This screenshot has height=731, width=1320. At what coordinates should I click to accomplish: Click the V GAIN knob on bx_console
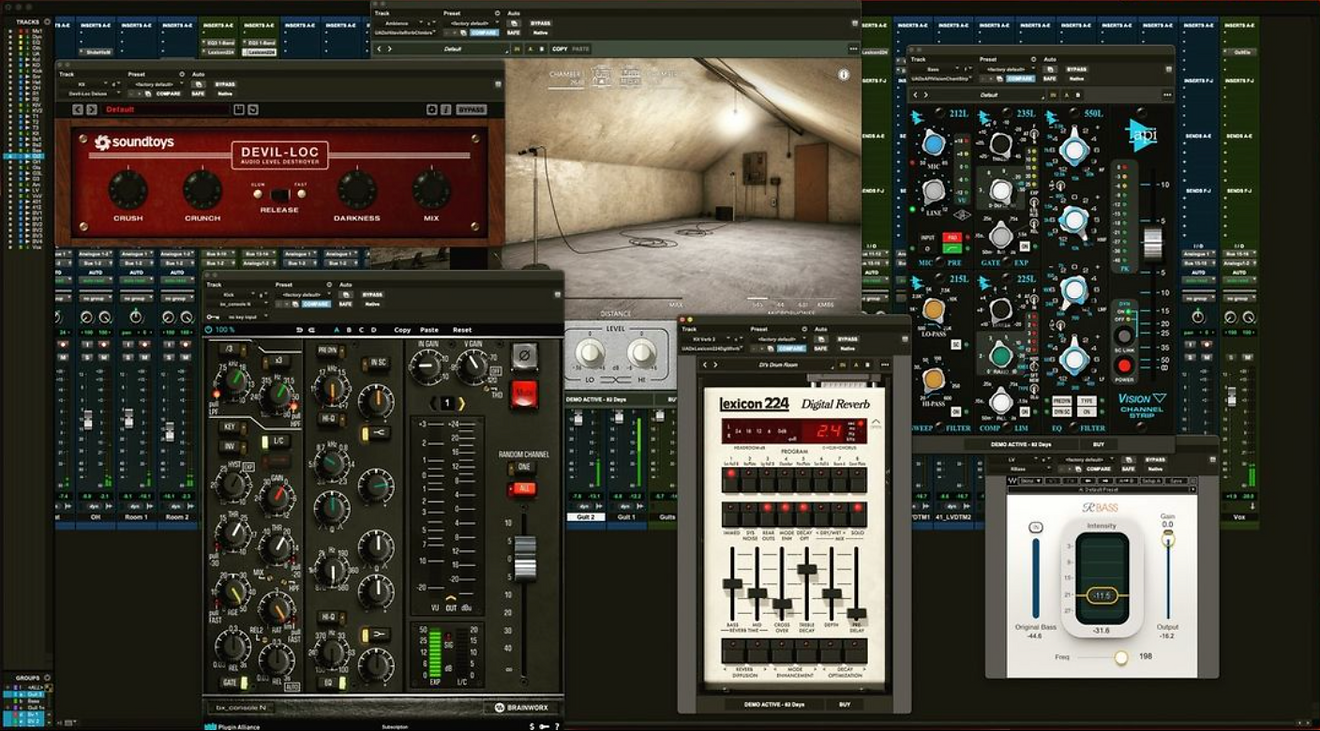473,368
